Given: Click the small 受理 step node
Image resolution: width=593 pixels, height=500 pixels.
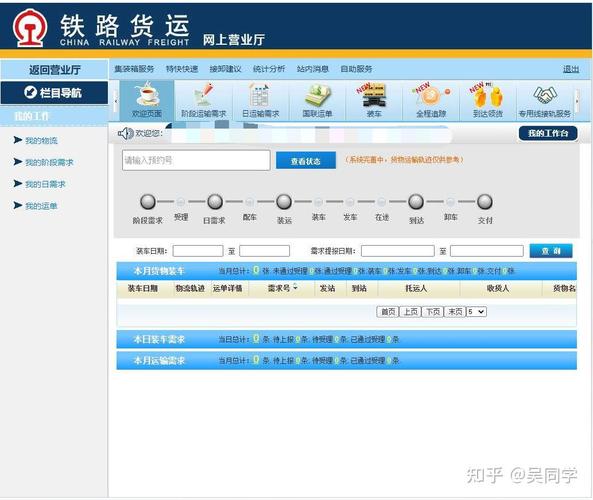Looking at the screenshot, I should [181, 202].
